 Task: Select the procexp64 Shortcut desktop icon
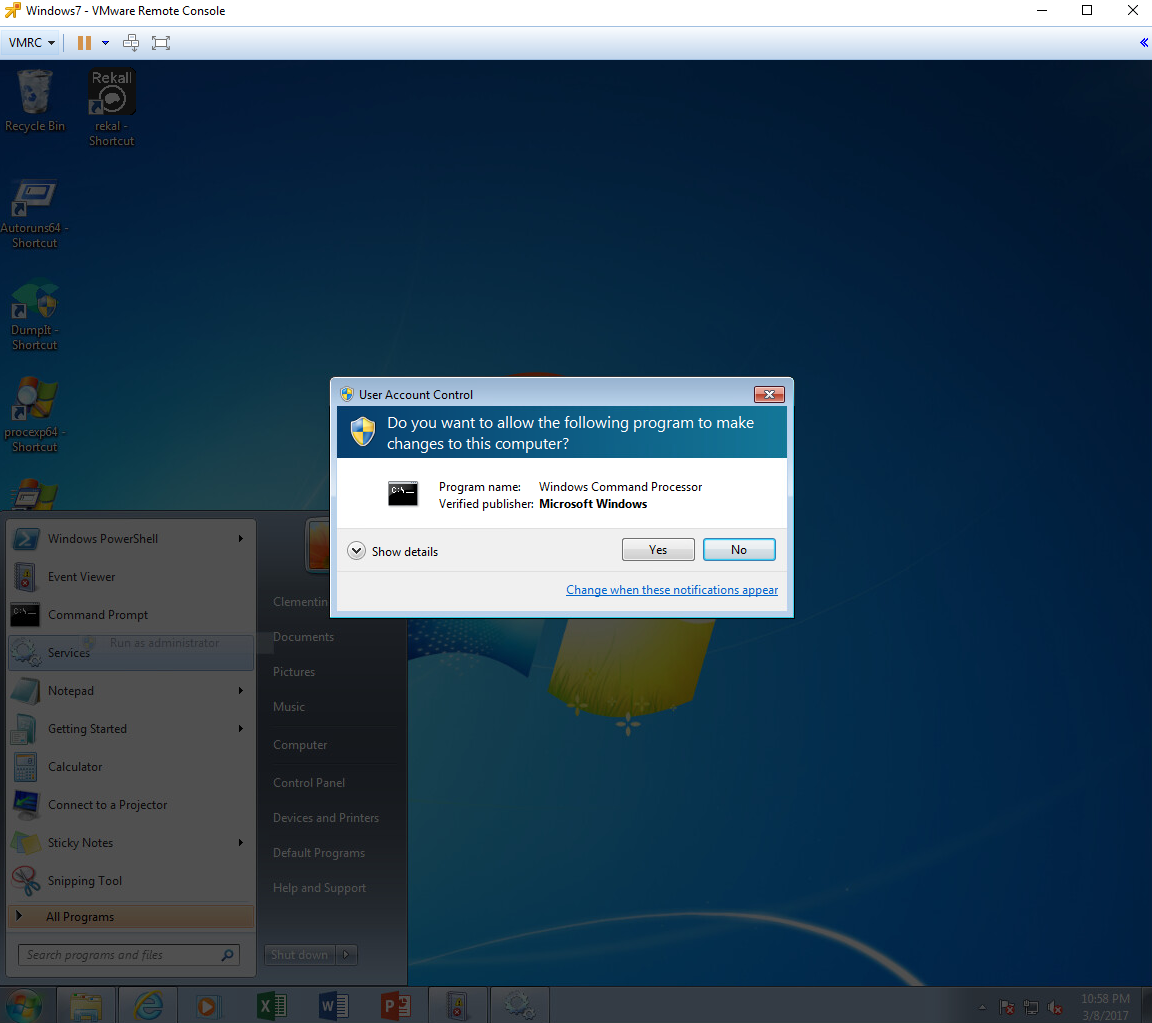tap(35, 415)
